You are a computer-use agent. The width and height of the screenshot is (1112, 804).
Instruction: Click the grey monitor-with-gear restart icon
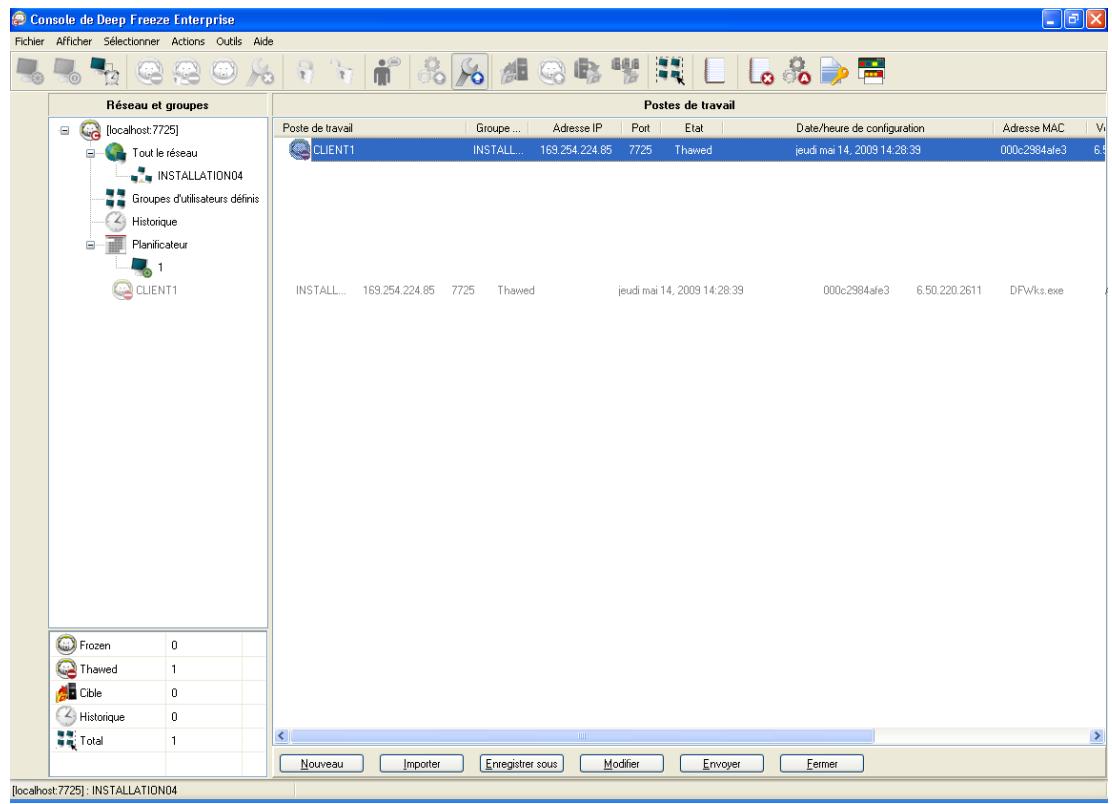30,71
